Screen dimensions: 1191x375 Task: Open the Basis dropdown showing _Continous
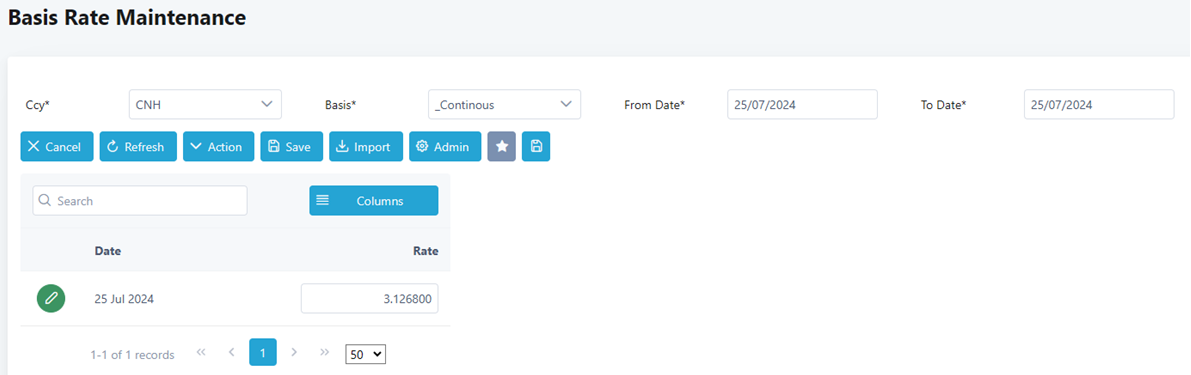[504, 105]
